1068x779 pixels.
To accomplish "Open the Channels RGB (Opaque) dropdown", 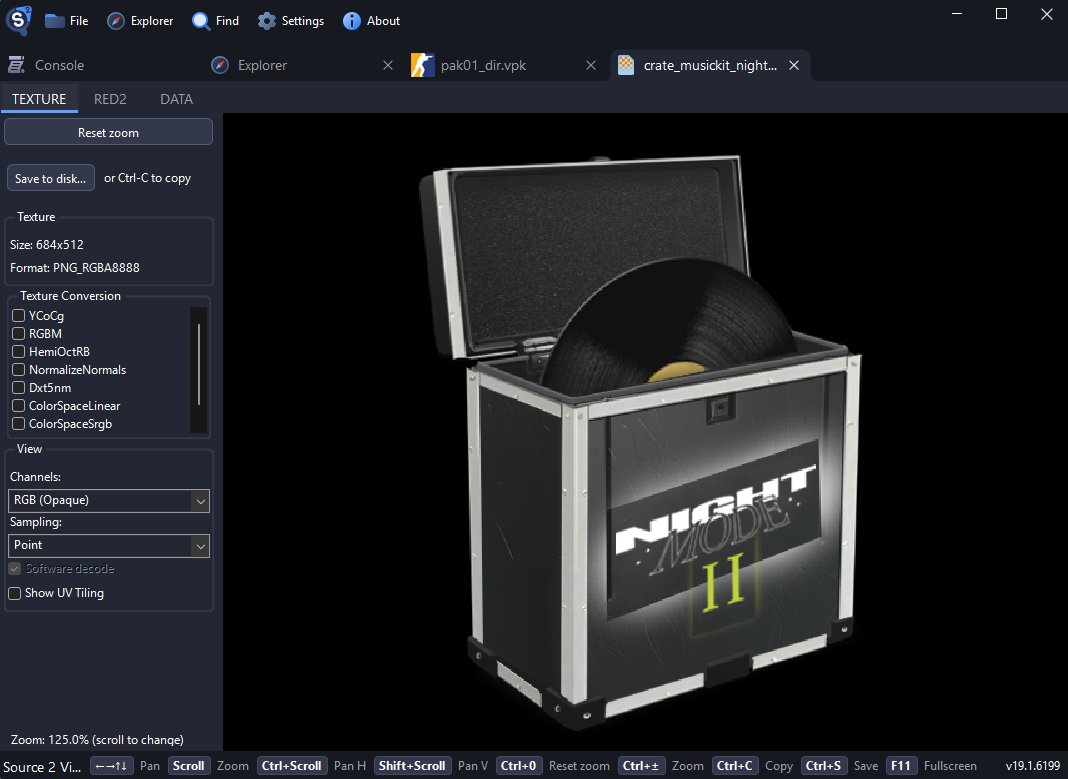I will (109, 500).
